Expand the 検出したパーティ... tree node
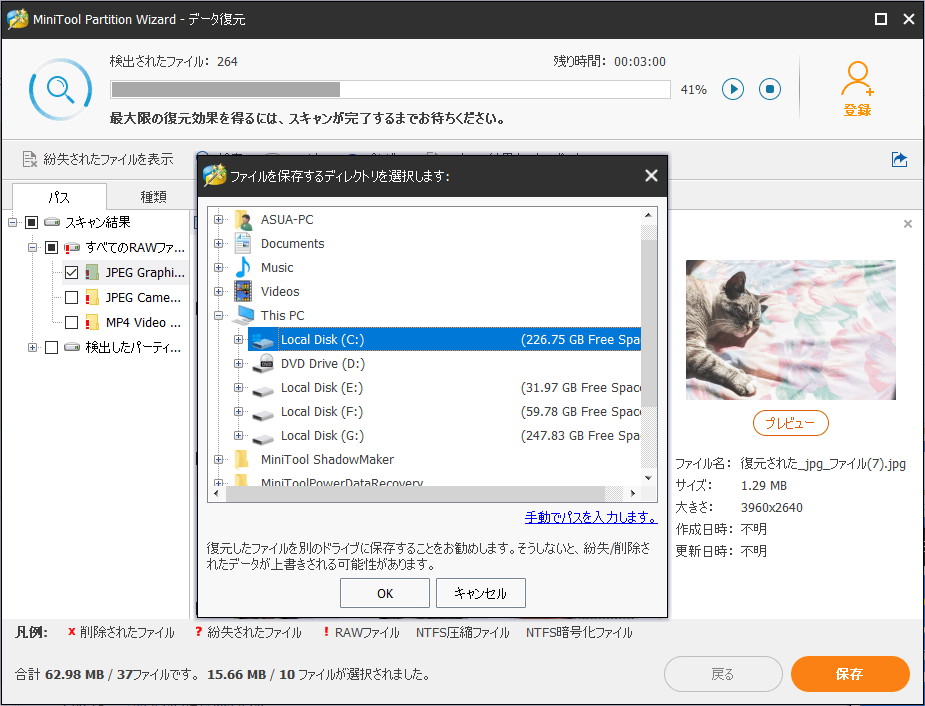The image size is (925, 706). coord(32,347)
